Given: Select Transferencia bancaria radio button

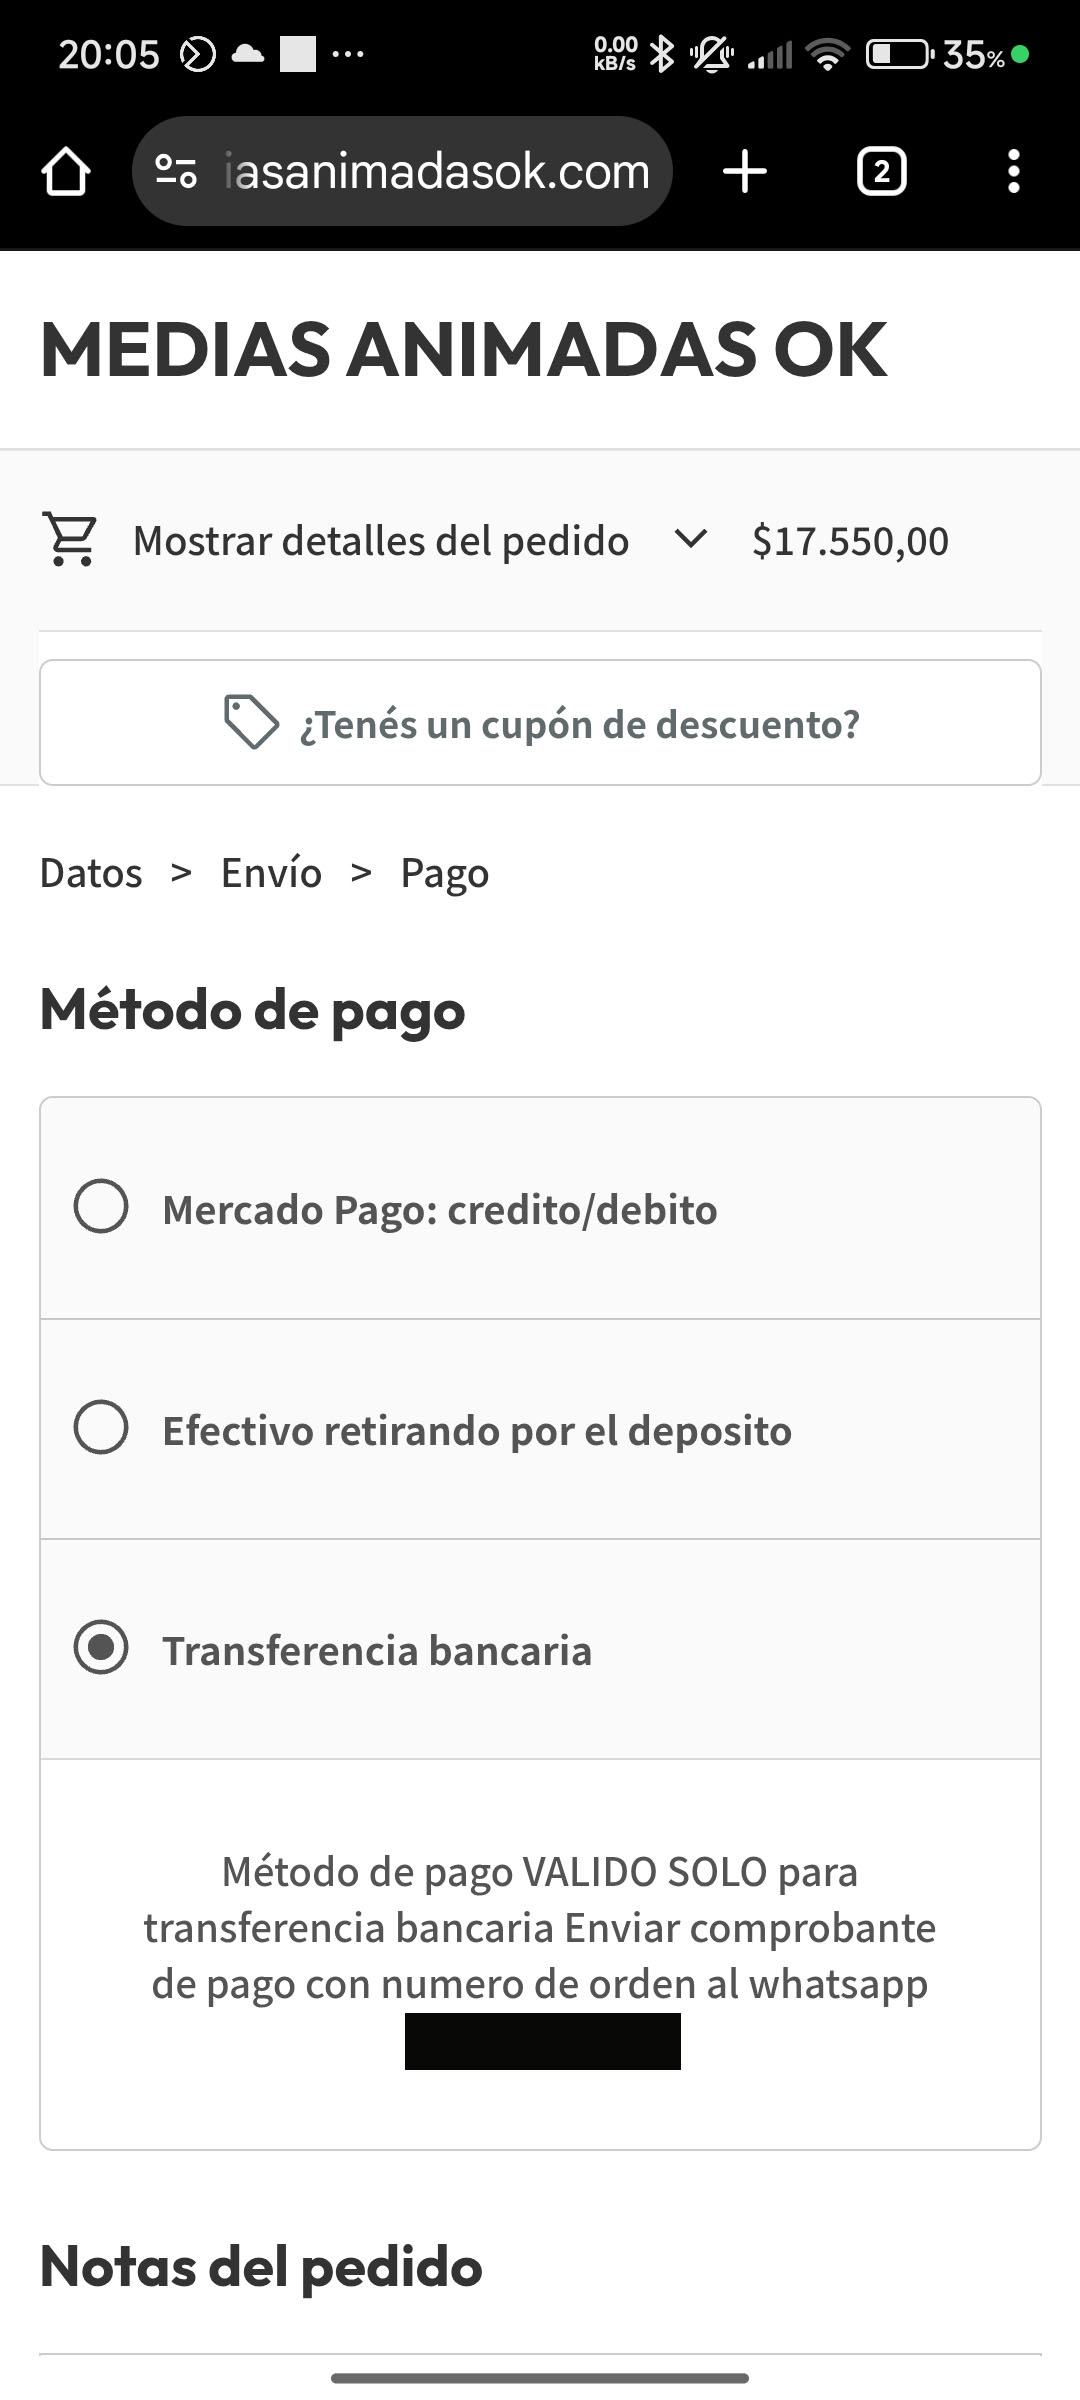Looking at the screenshot, I should [x=101, y=1648].
